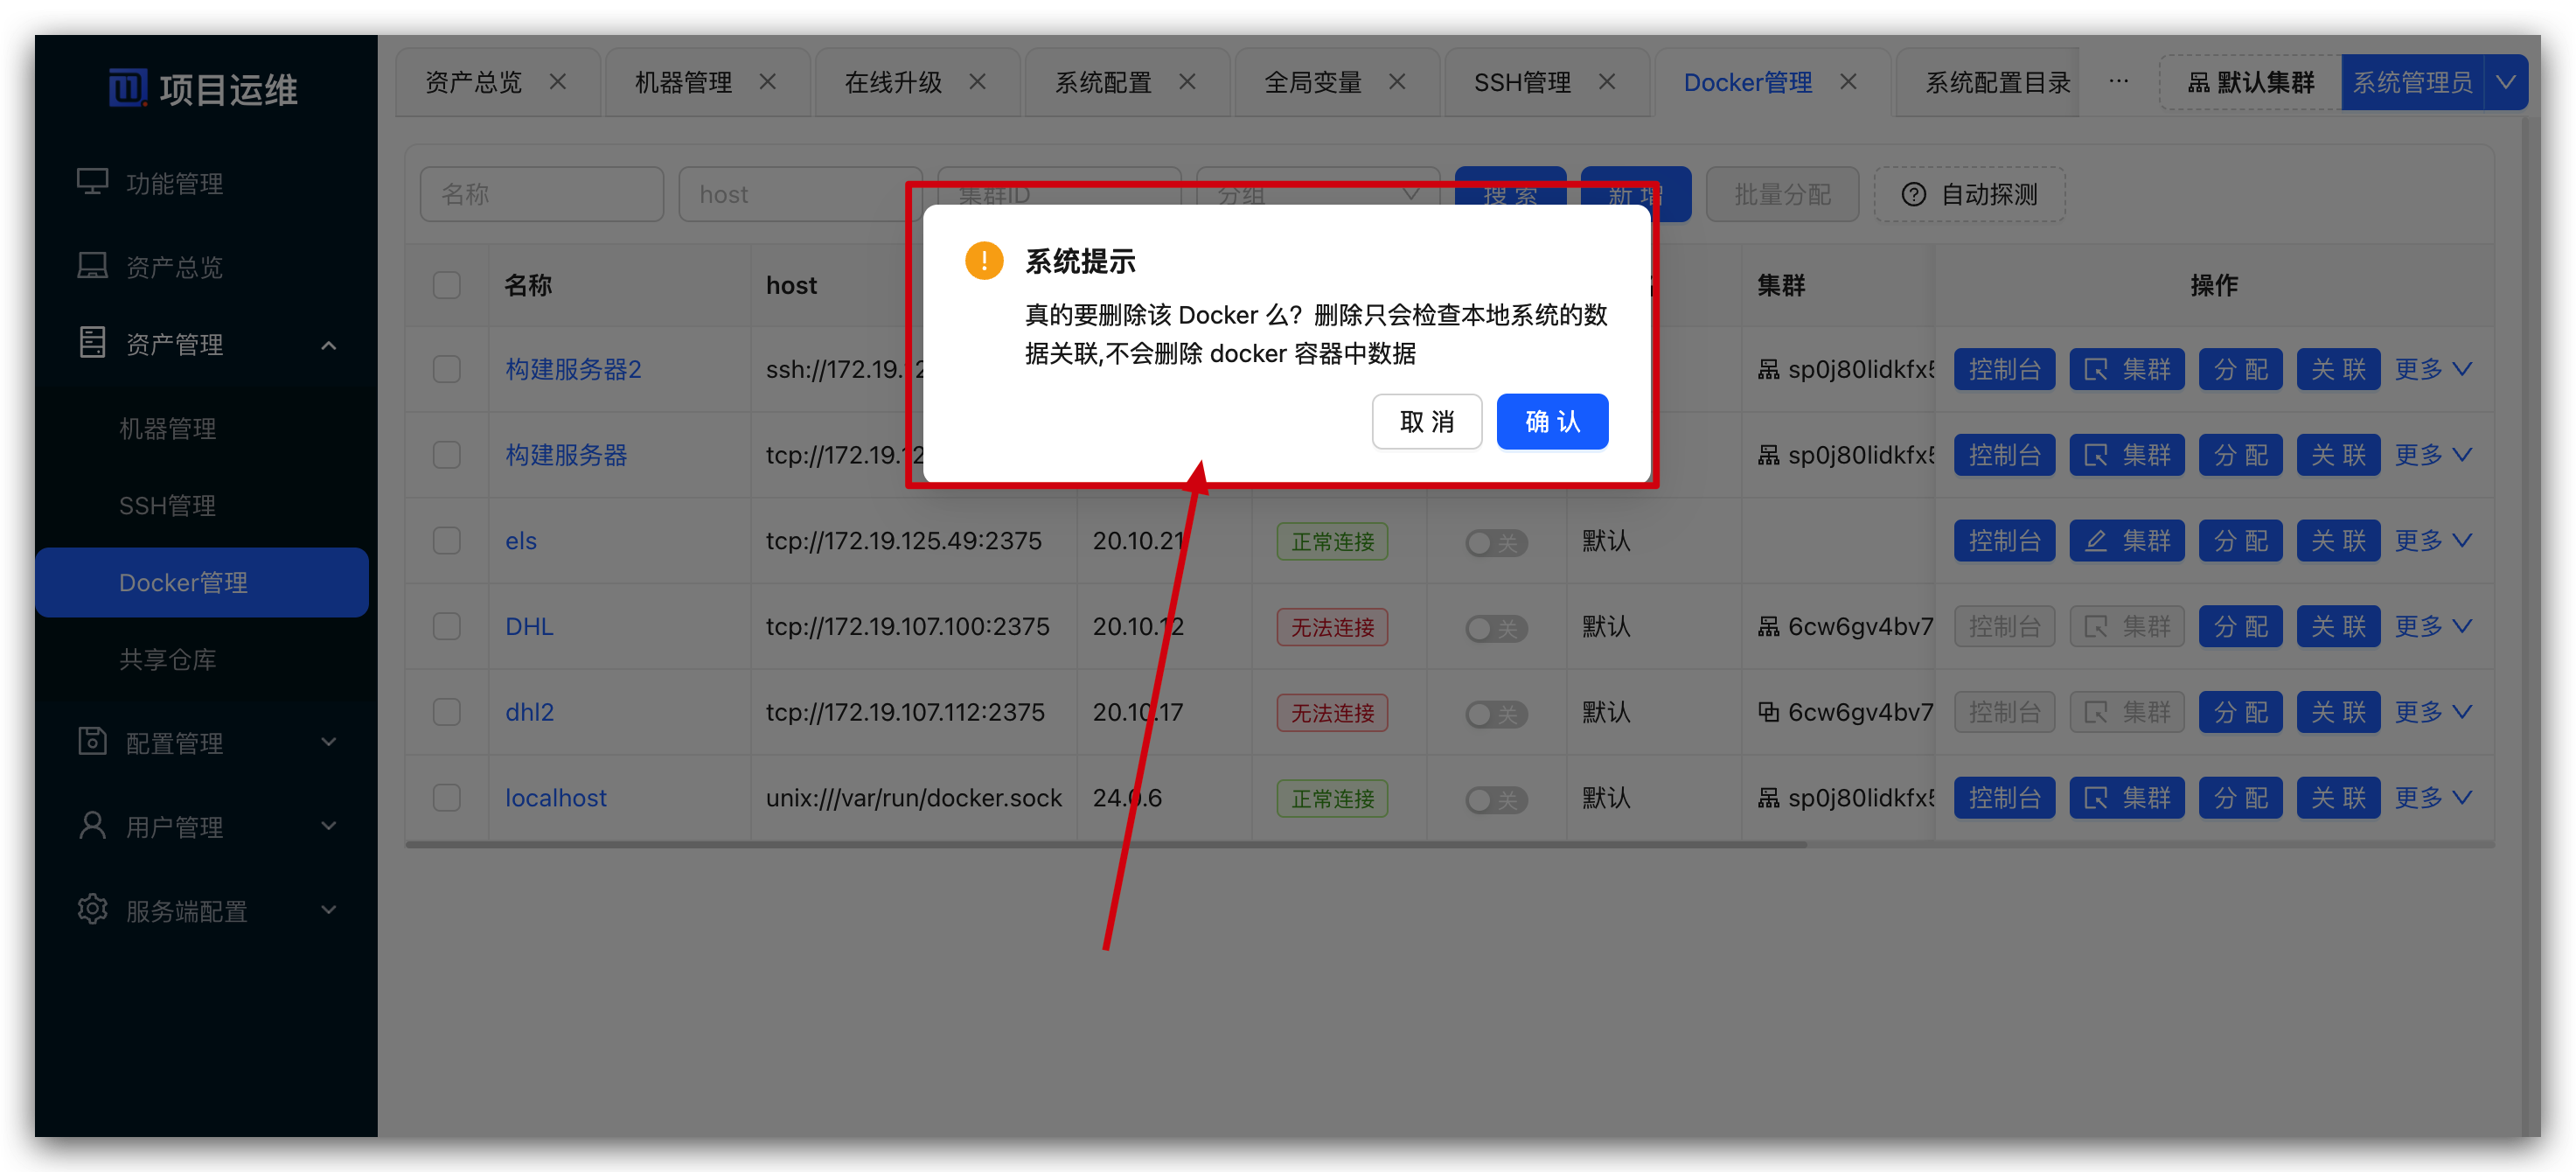This screenshot has height=1172, width=2576.
Task: Confirm deletion with the 确认 button
Action: pos(1551,421)
